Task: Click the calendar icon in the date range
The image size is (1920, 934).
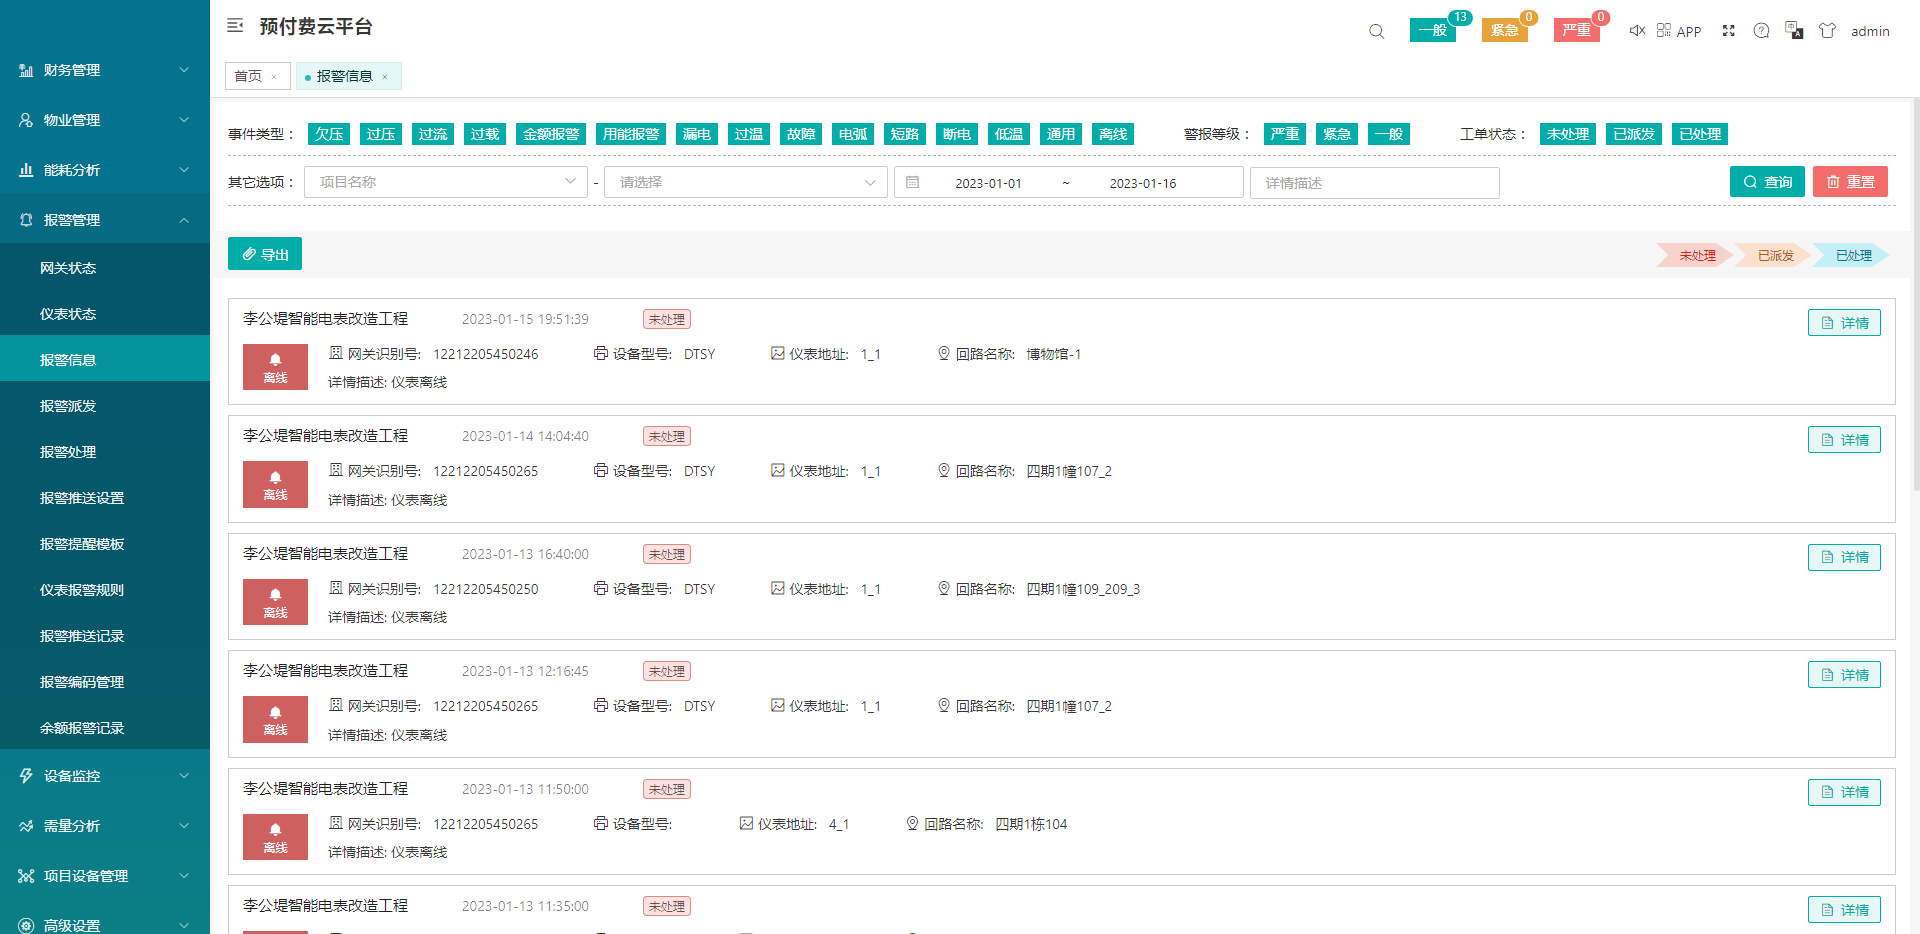Action: click(912, 182)
